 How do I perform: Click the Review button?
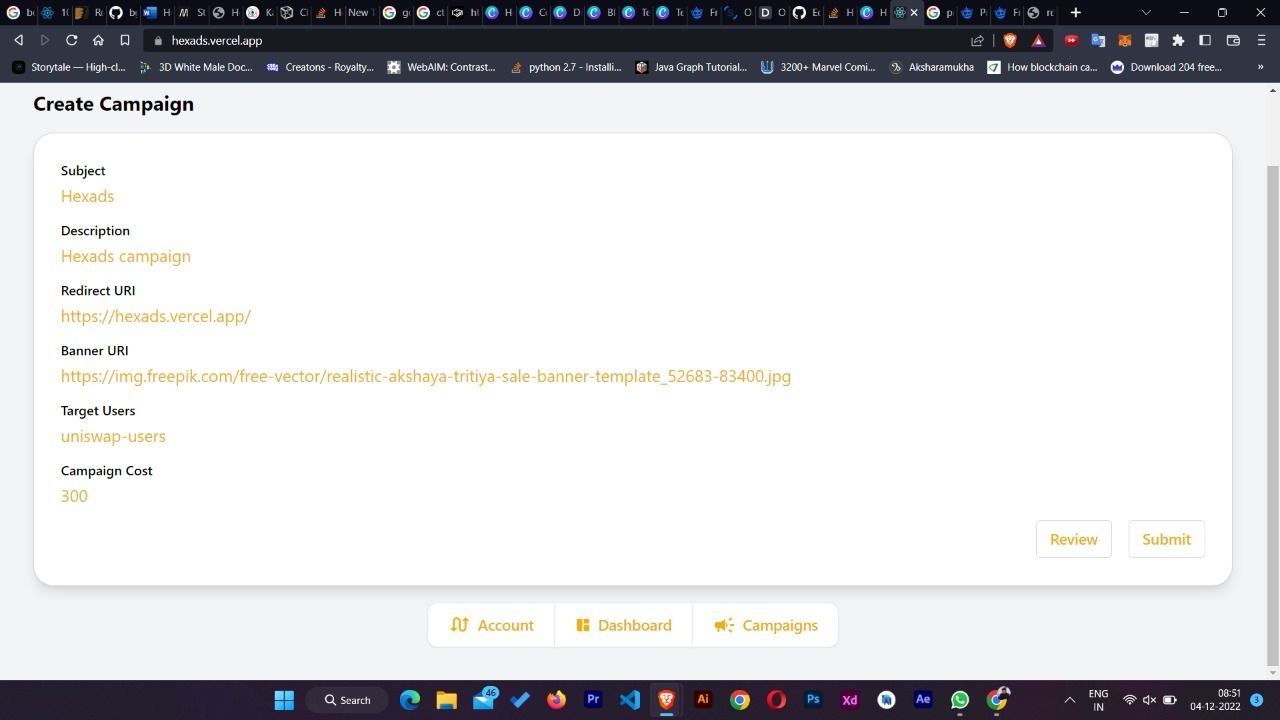tap(1073, 539)
